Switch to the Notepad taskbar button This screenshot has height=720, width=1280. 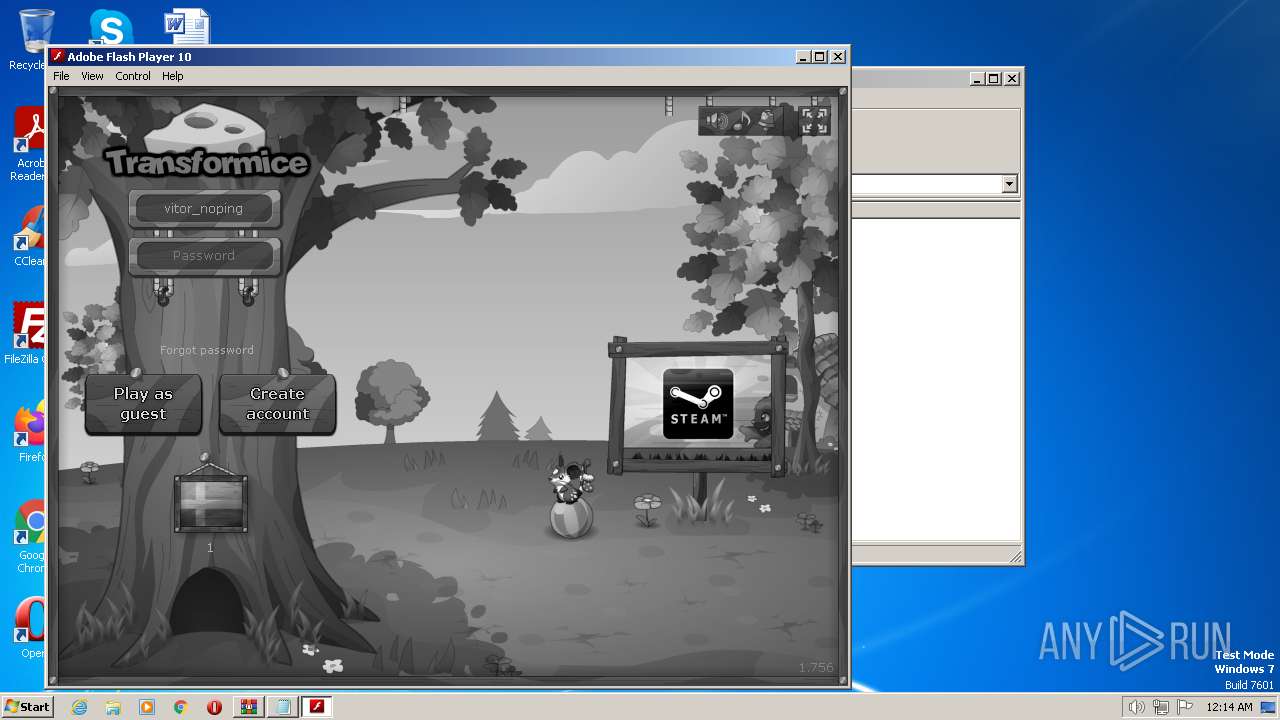pos(283,707)
